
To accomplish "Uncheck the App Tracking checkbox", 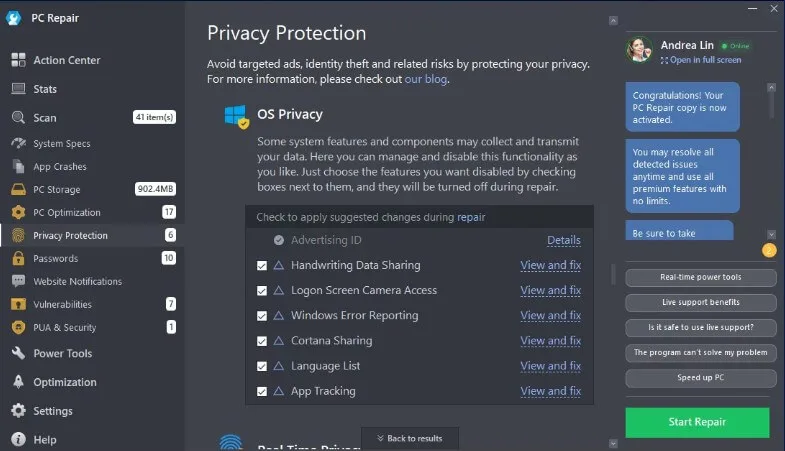I will click(262, 391).
